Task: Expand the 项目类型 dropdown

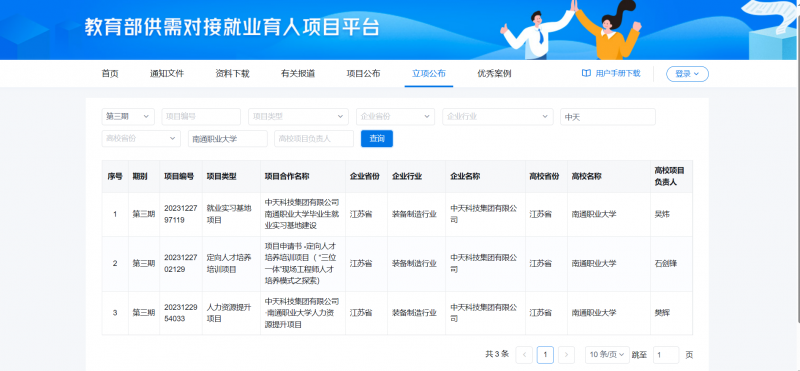Action: pos(298,116)
